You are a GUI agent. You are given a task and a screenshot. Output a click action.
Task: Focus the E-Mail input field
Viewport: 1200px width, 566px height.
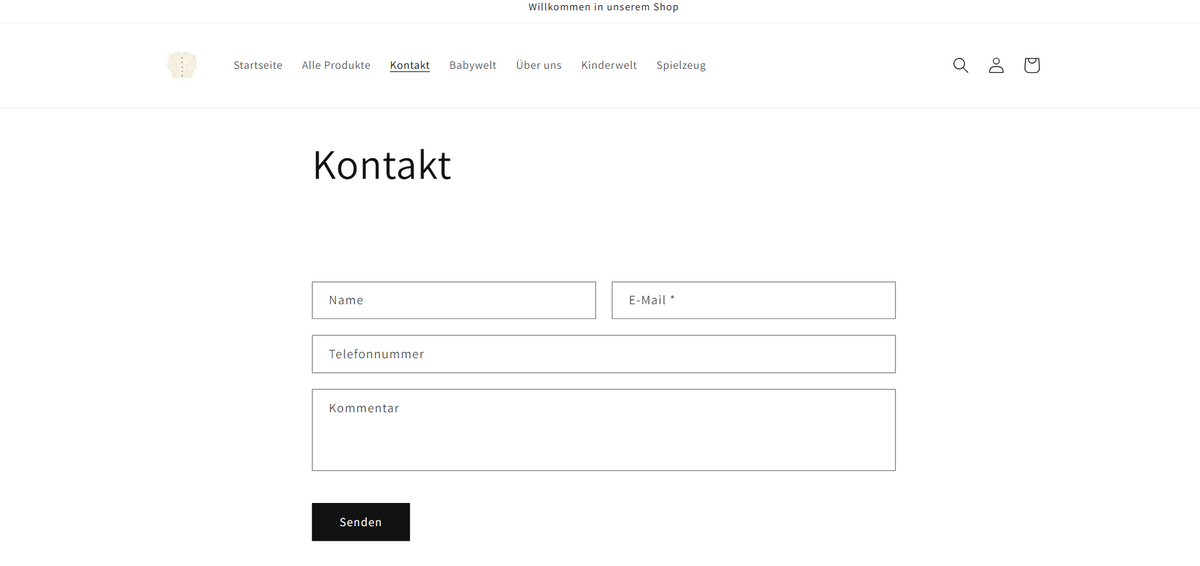click(x=754, y=300)
